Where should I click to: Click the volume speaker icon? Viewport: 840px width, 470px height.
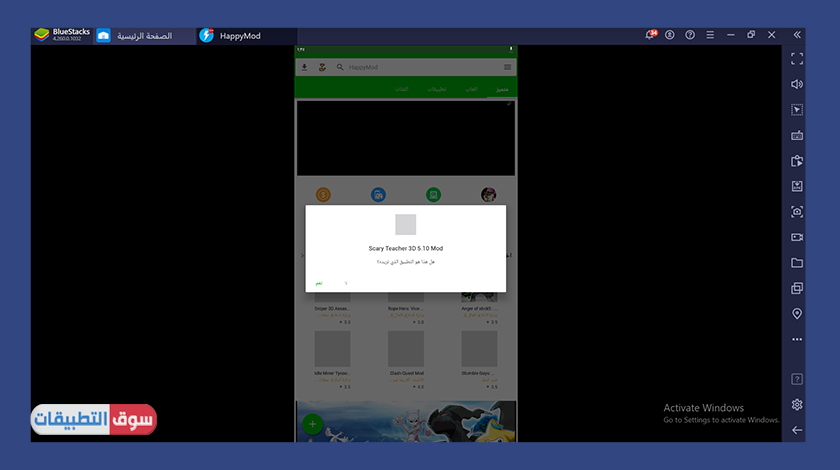tap(797, 84)
